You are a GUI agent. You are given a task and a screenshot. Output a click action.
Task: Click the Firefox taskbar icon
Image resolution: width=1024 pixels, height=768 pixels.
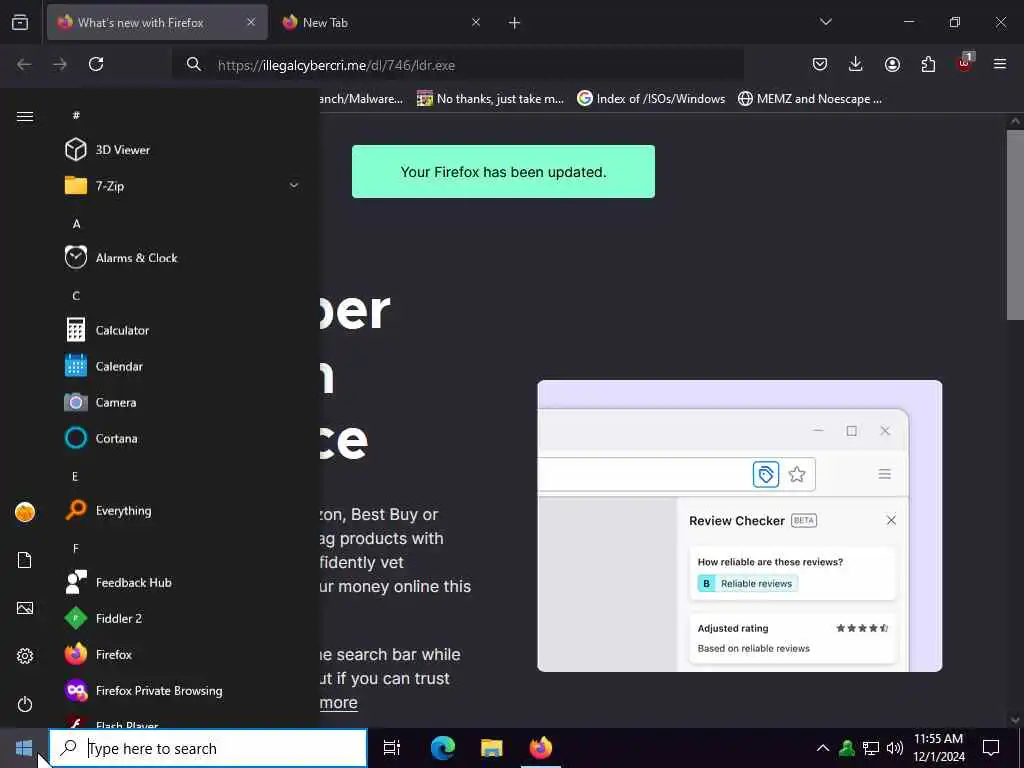[541, 748]
